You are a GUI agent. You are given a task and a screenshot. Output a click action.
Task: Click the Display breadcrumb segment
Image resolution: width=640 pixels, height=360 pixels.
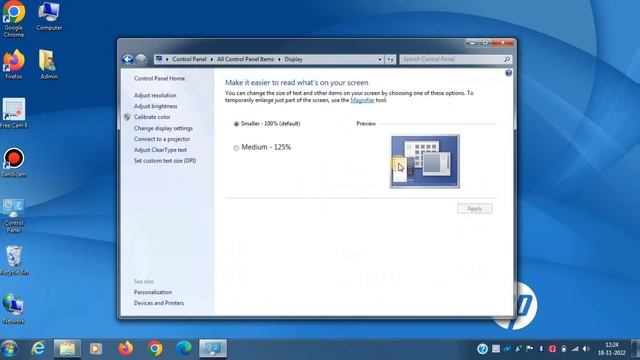pos(293,60)
